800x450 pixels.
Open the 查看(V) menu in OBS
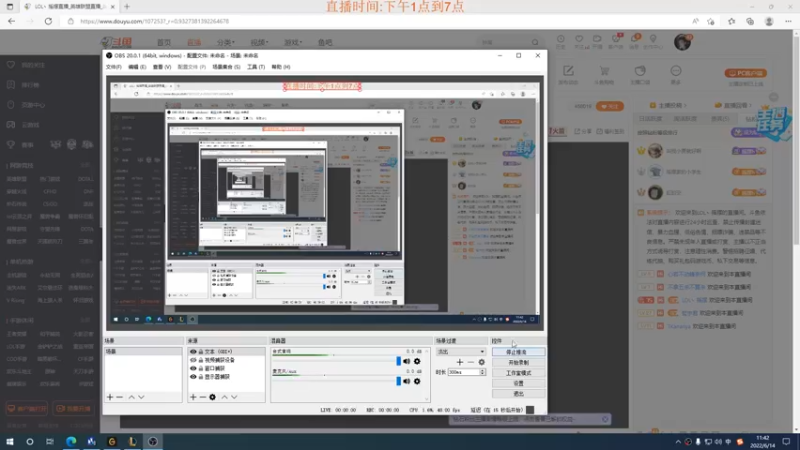click(162, 67)
